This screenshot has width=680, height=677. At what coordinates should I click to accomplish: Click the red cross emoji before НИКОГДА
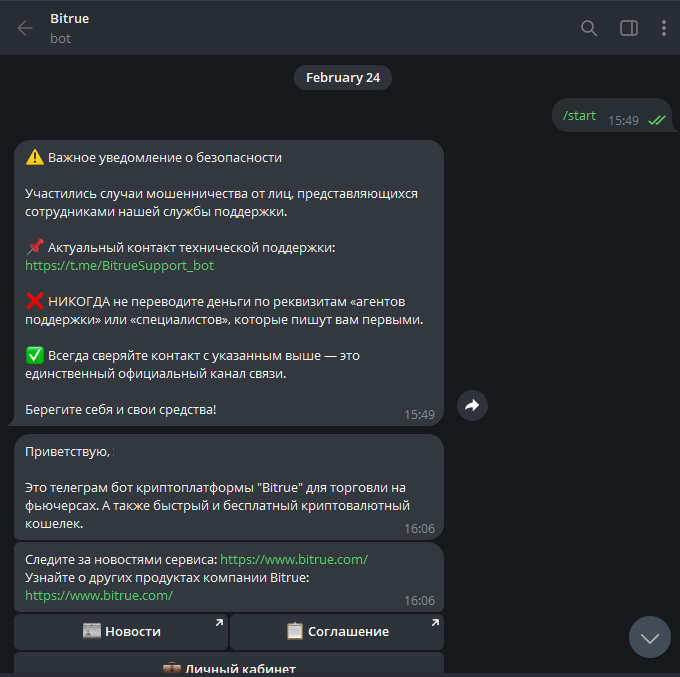(35, 301)
